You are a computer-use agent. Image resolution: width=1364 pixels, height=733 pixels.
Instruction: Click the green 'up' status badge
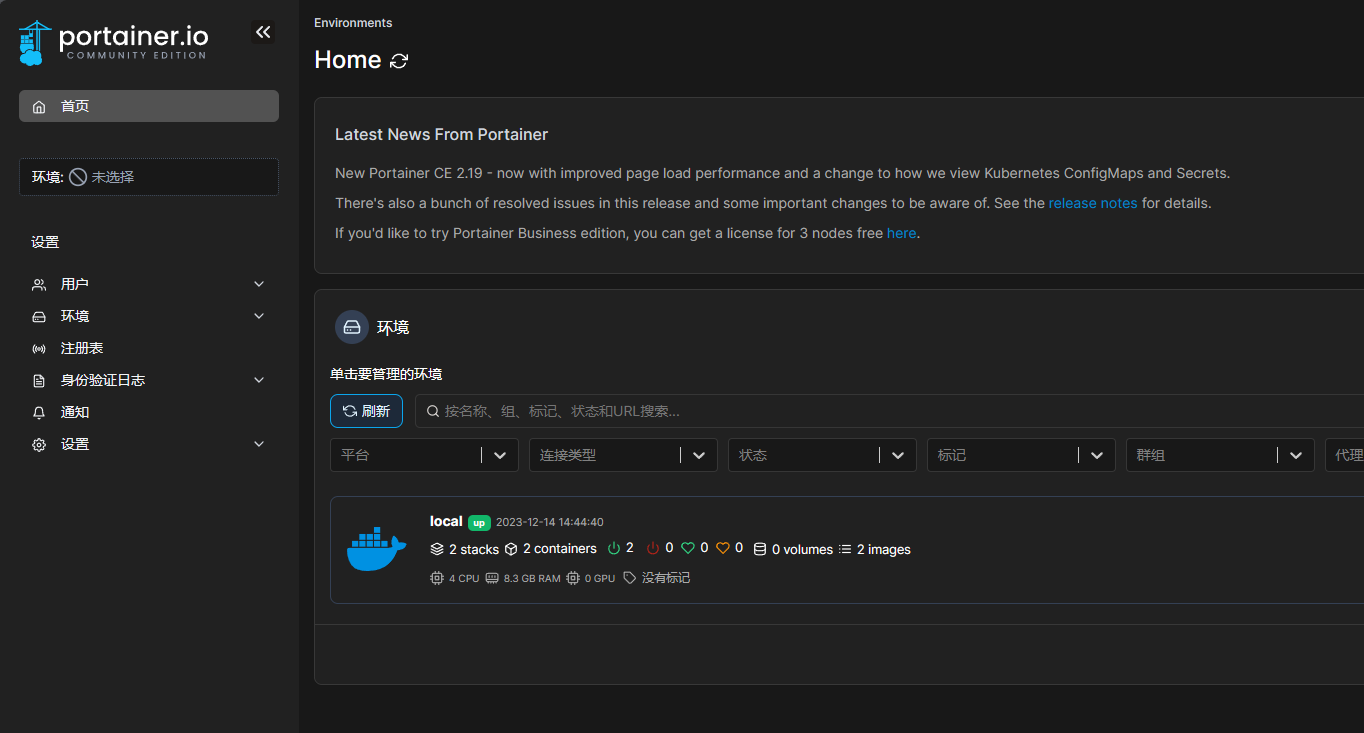click(480, 522)
